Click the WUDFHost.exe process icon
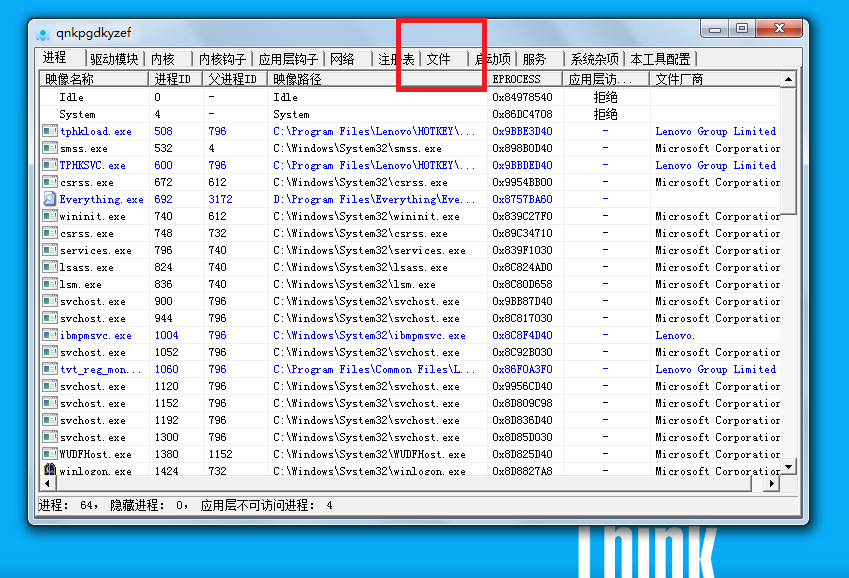This screenshot has width=849, height=578. (x=50, y=454)
